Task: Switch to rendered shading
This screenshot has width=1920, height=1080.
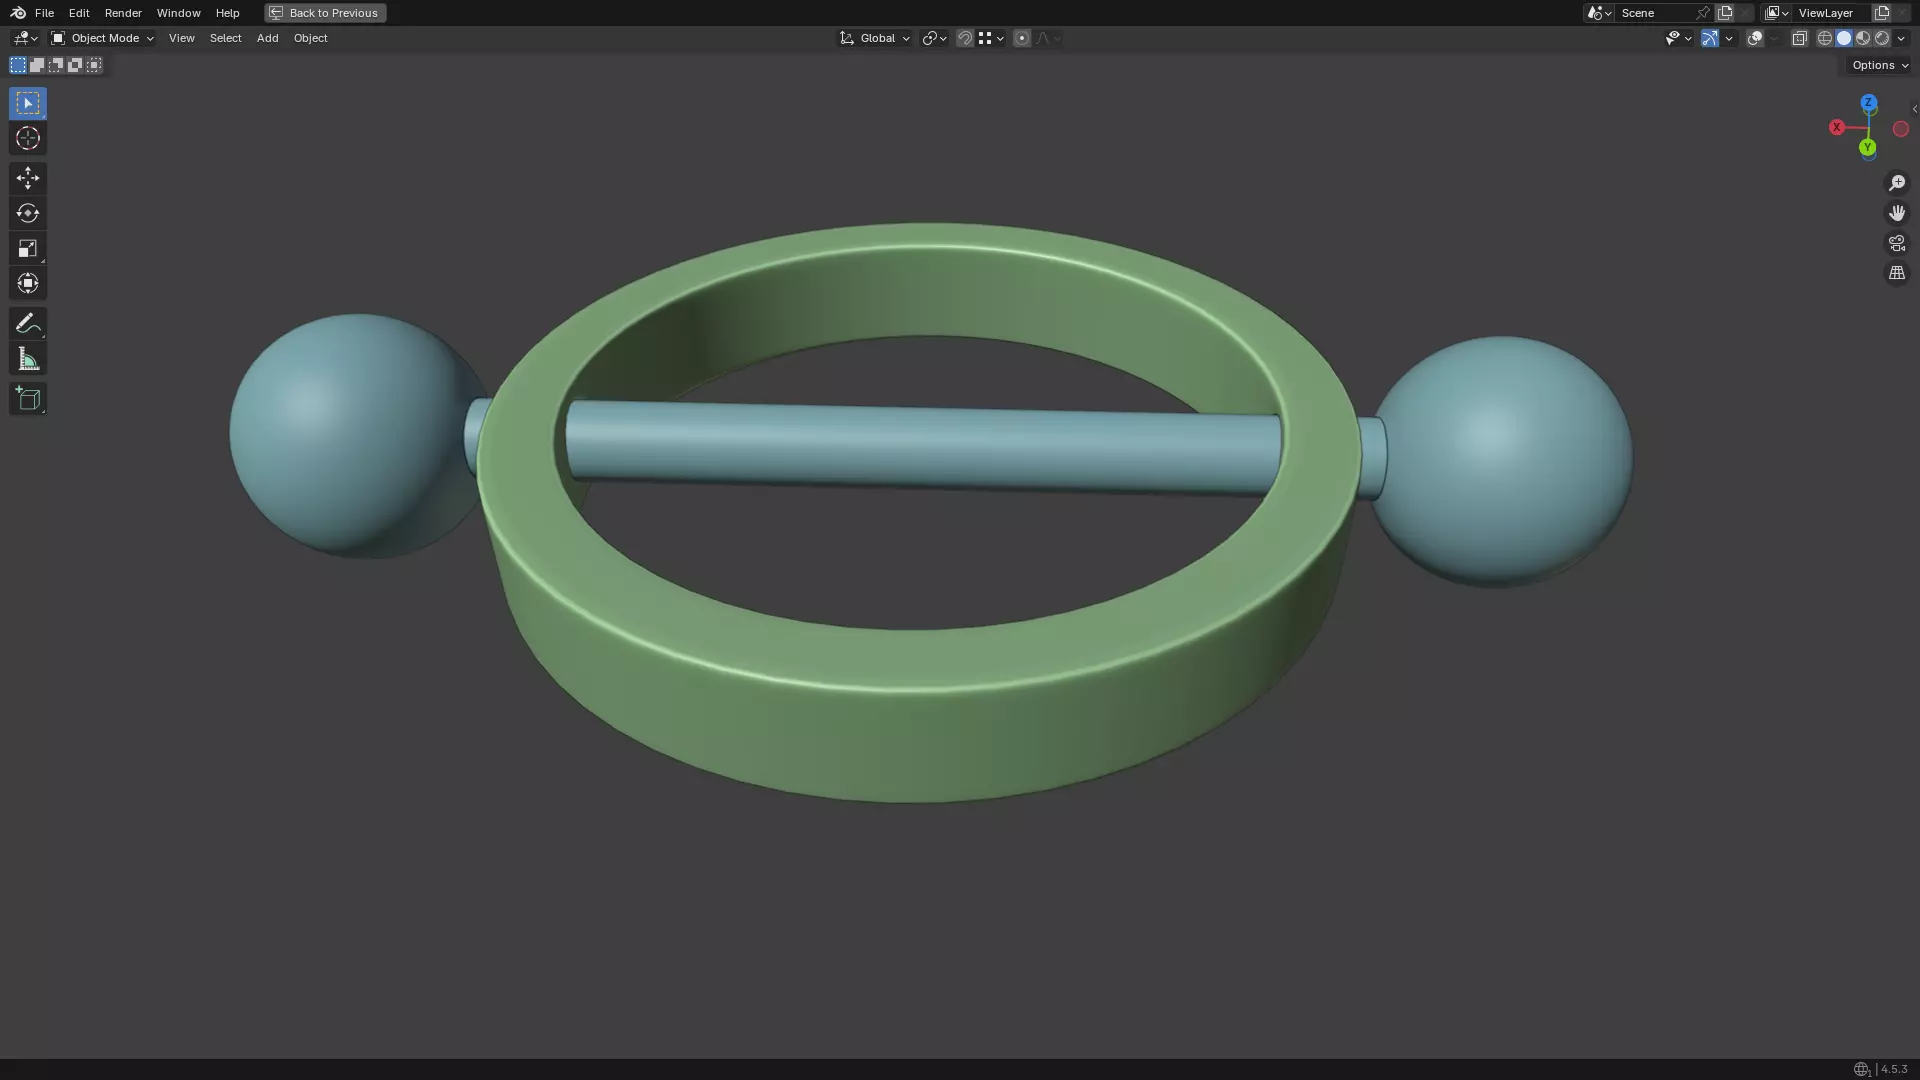Action: pos(1882,38)
